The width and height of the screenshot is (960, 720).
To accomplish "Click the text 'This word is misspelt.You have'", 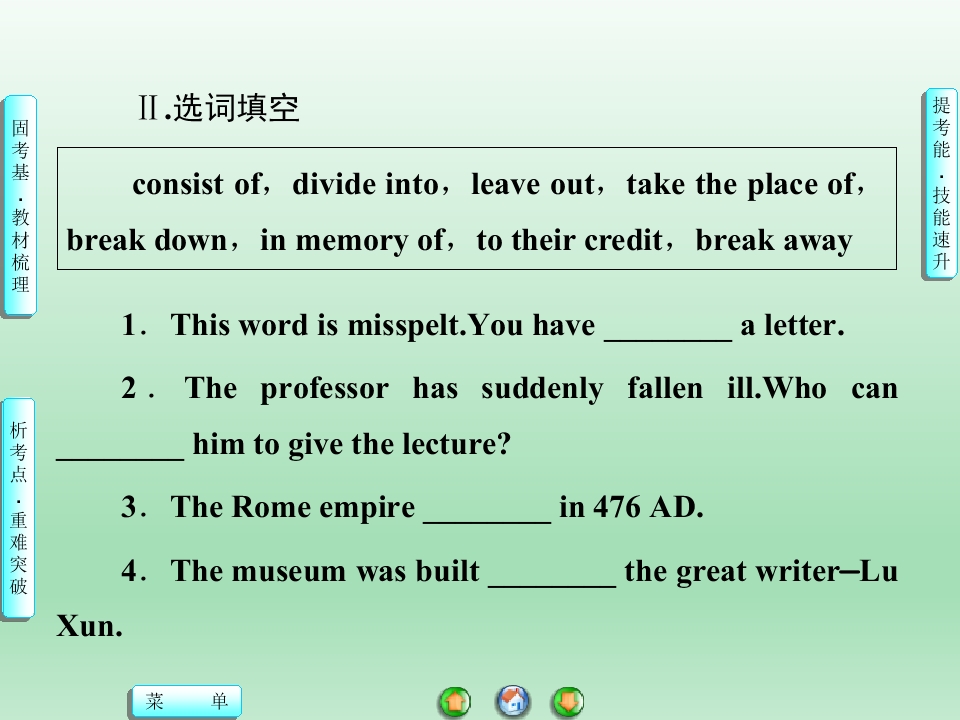I will click(383, 325).
